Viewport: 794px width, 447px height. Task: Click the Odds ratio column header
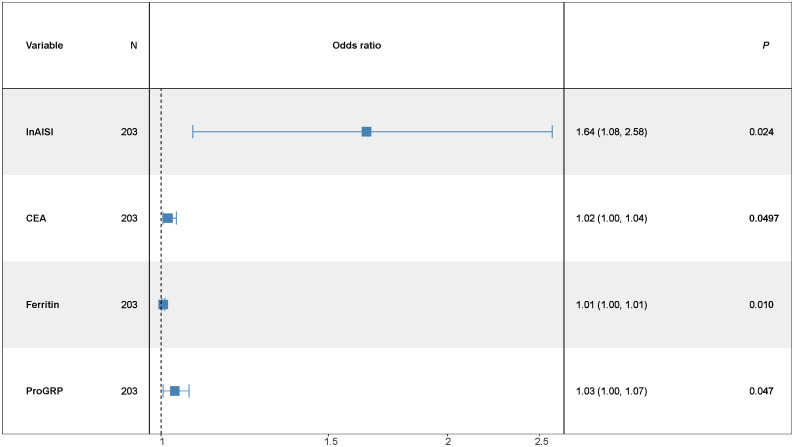tap(356, 46)
